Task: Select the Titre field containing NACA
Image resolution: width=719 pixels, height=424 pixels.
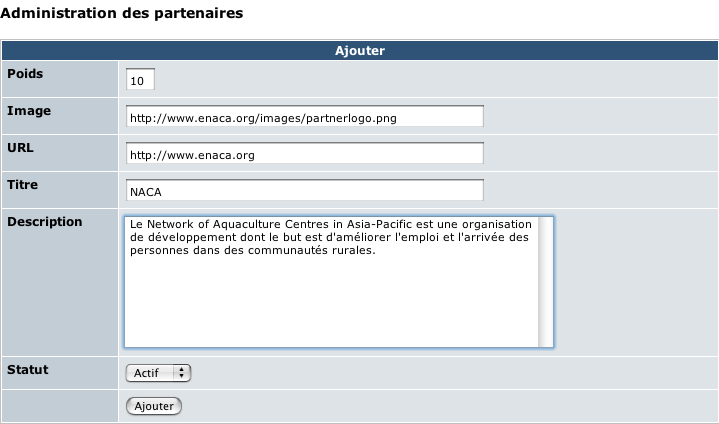Action: coord(304,190)
